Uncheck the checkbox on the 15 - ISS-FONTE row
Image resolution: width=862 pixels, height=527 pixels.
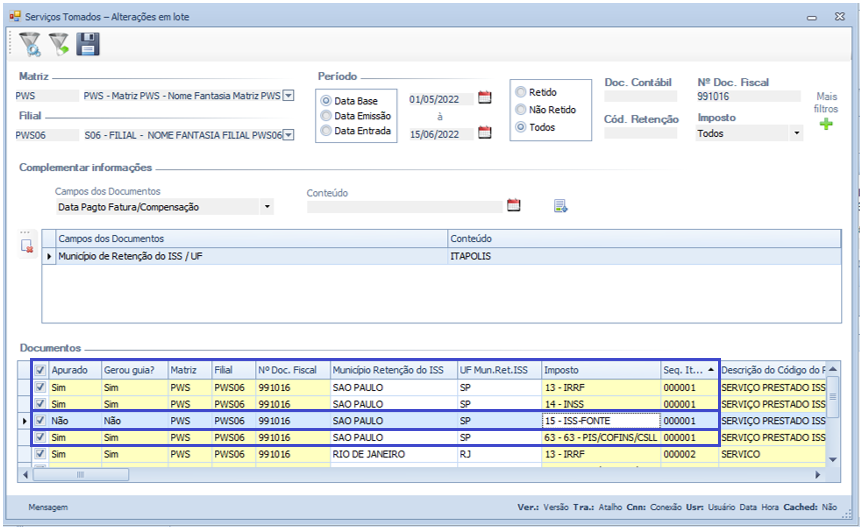click(40, 421)
